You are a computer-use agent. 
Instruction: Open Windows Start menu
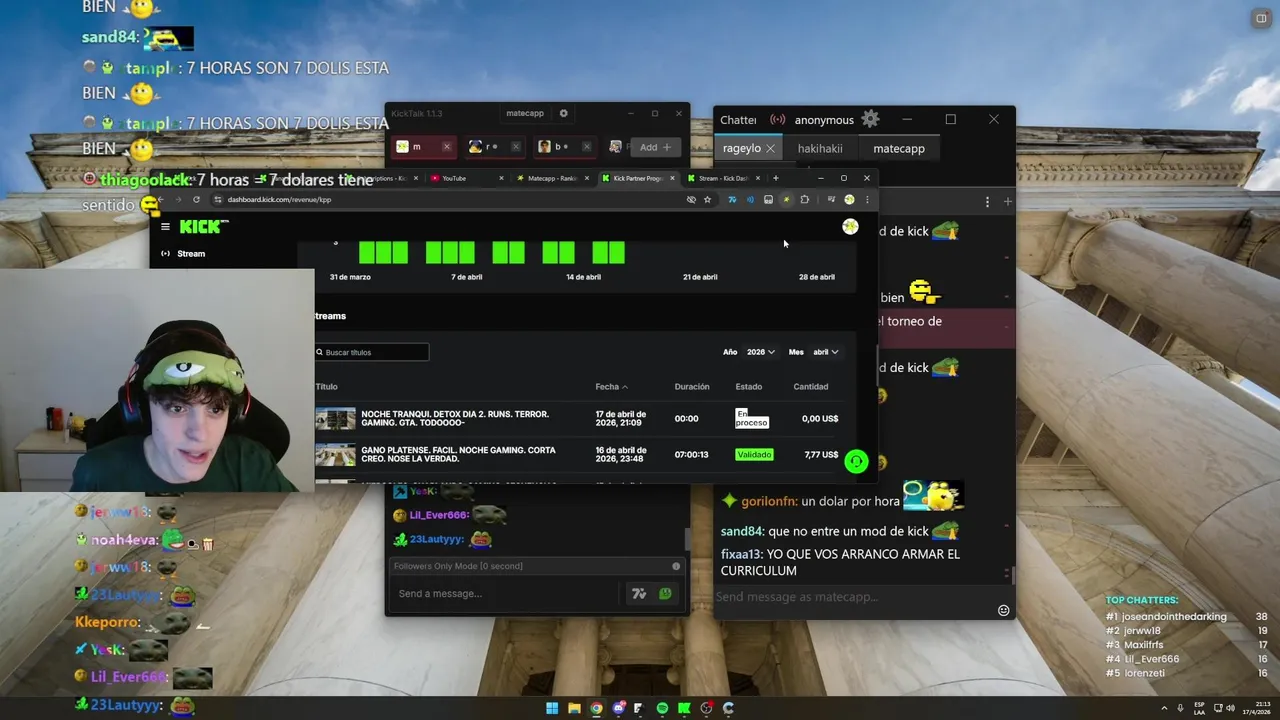[x=552, y=708]
